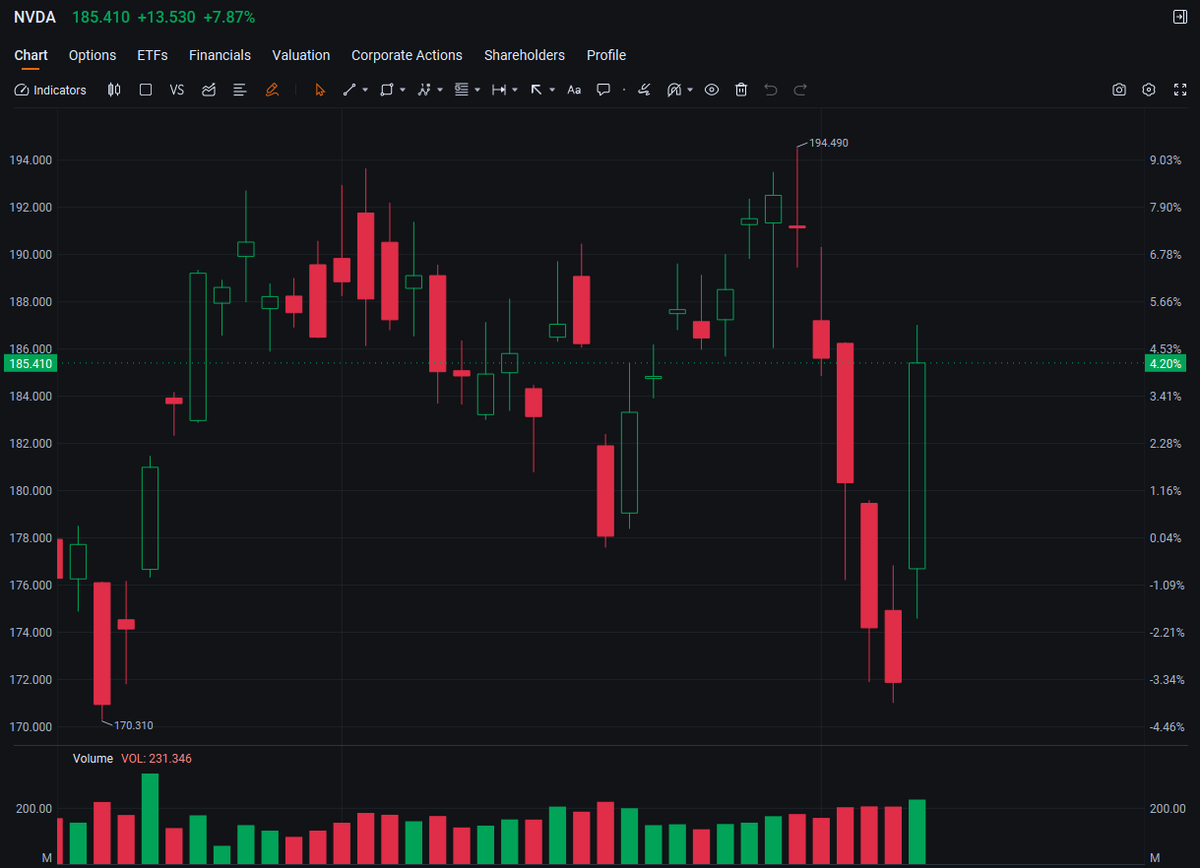Select the trend line drawing tool
This screenshot has height=868, width=1200.
349,90
